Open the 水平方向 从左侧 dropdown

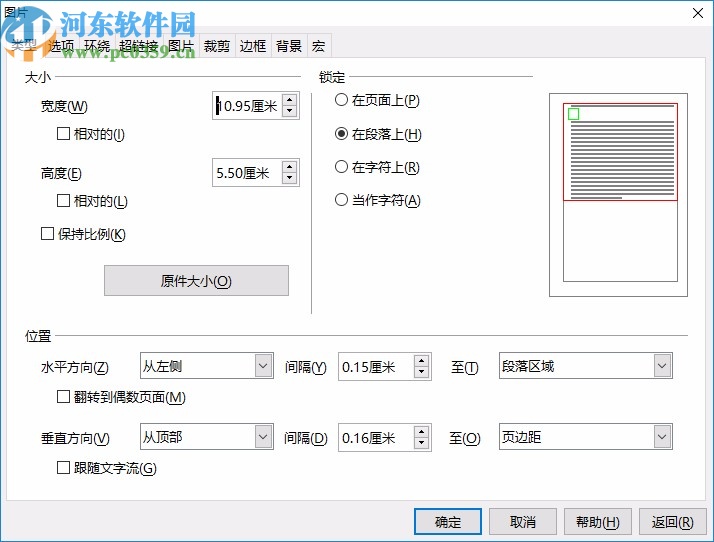click(207, 366)
